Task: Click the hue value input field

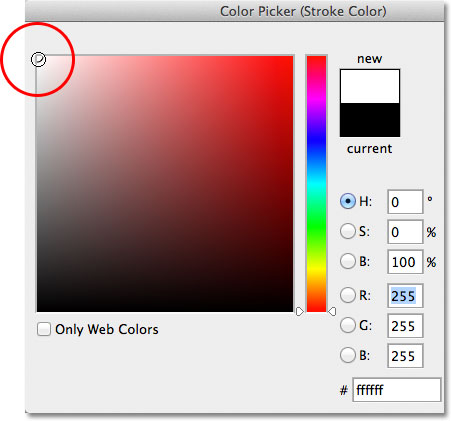Action: (x=405, y=202)
